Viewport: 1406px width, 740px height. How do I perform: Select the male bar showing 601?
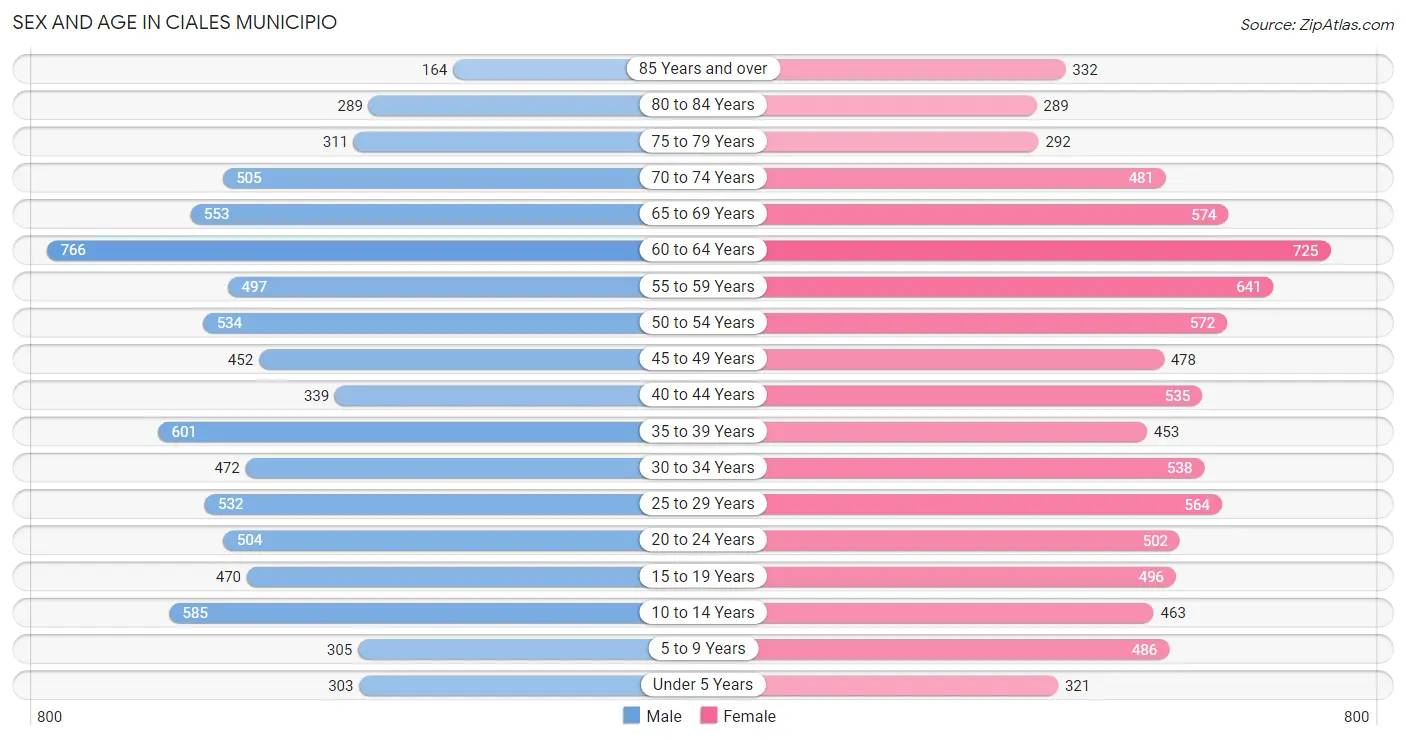coord(430,432)
